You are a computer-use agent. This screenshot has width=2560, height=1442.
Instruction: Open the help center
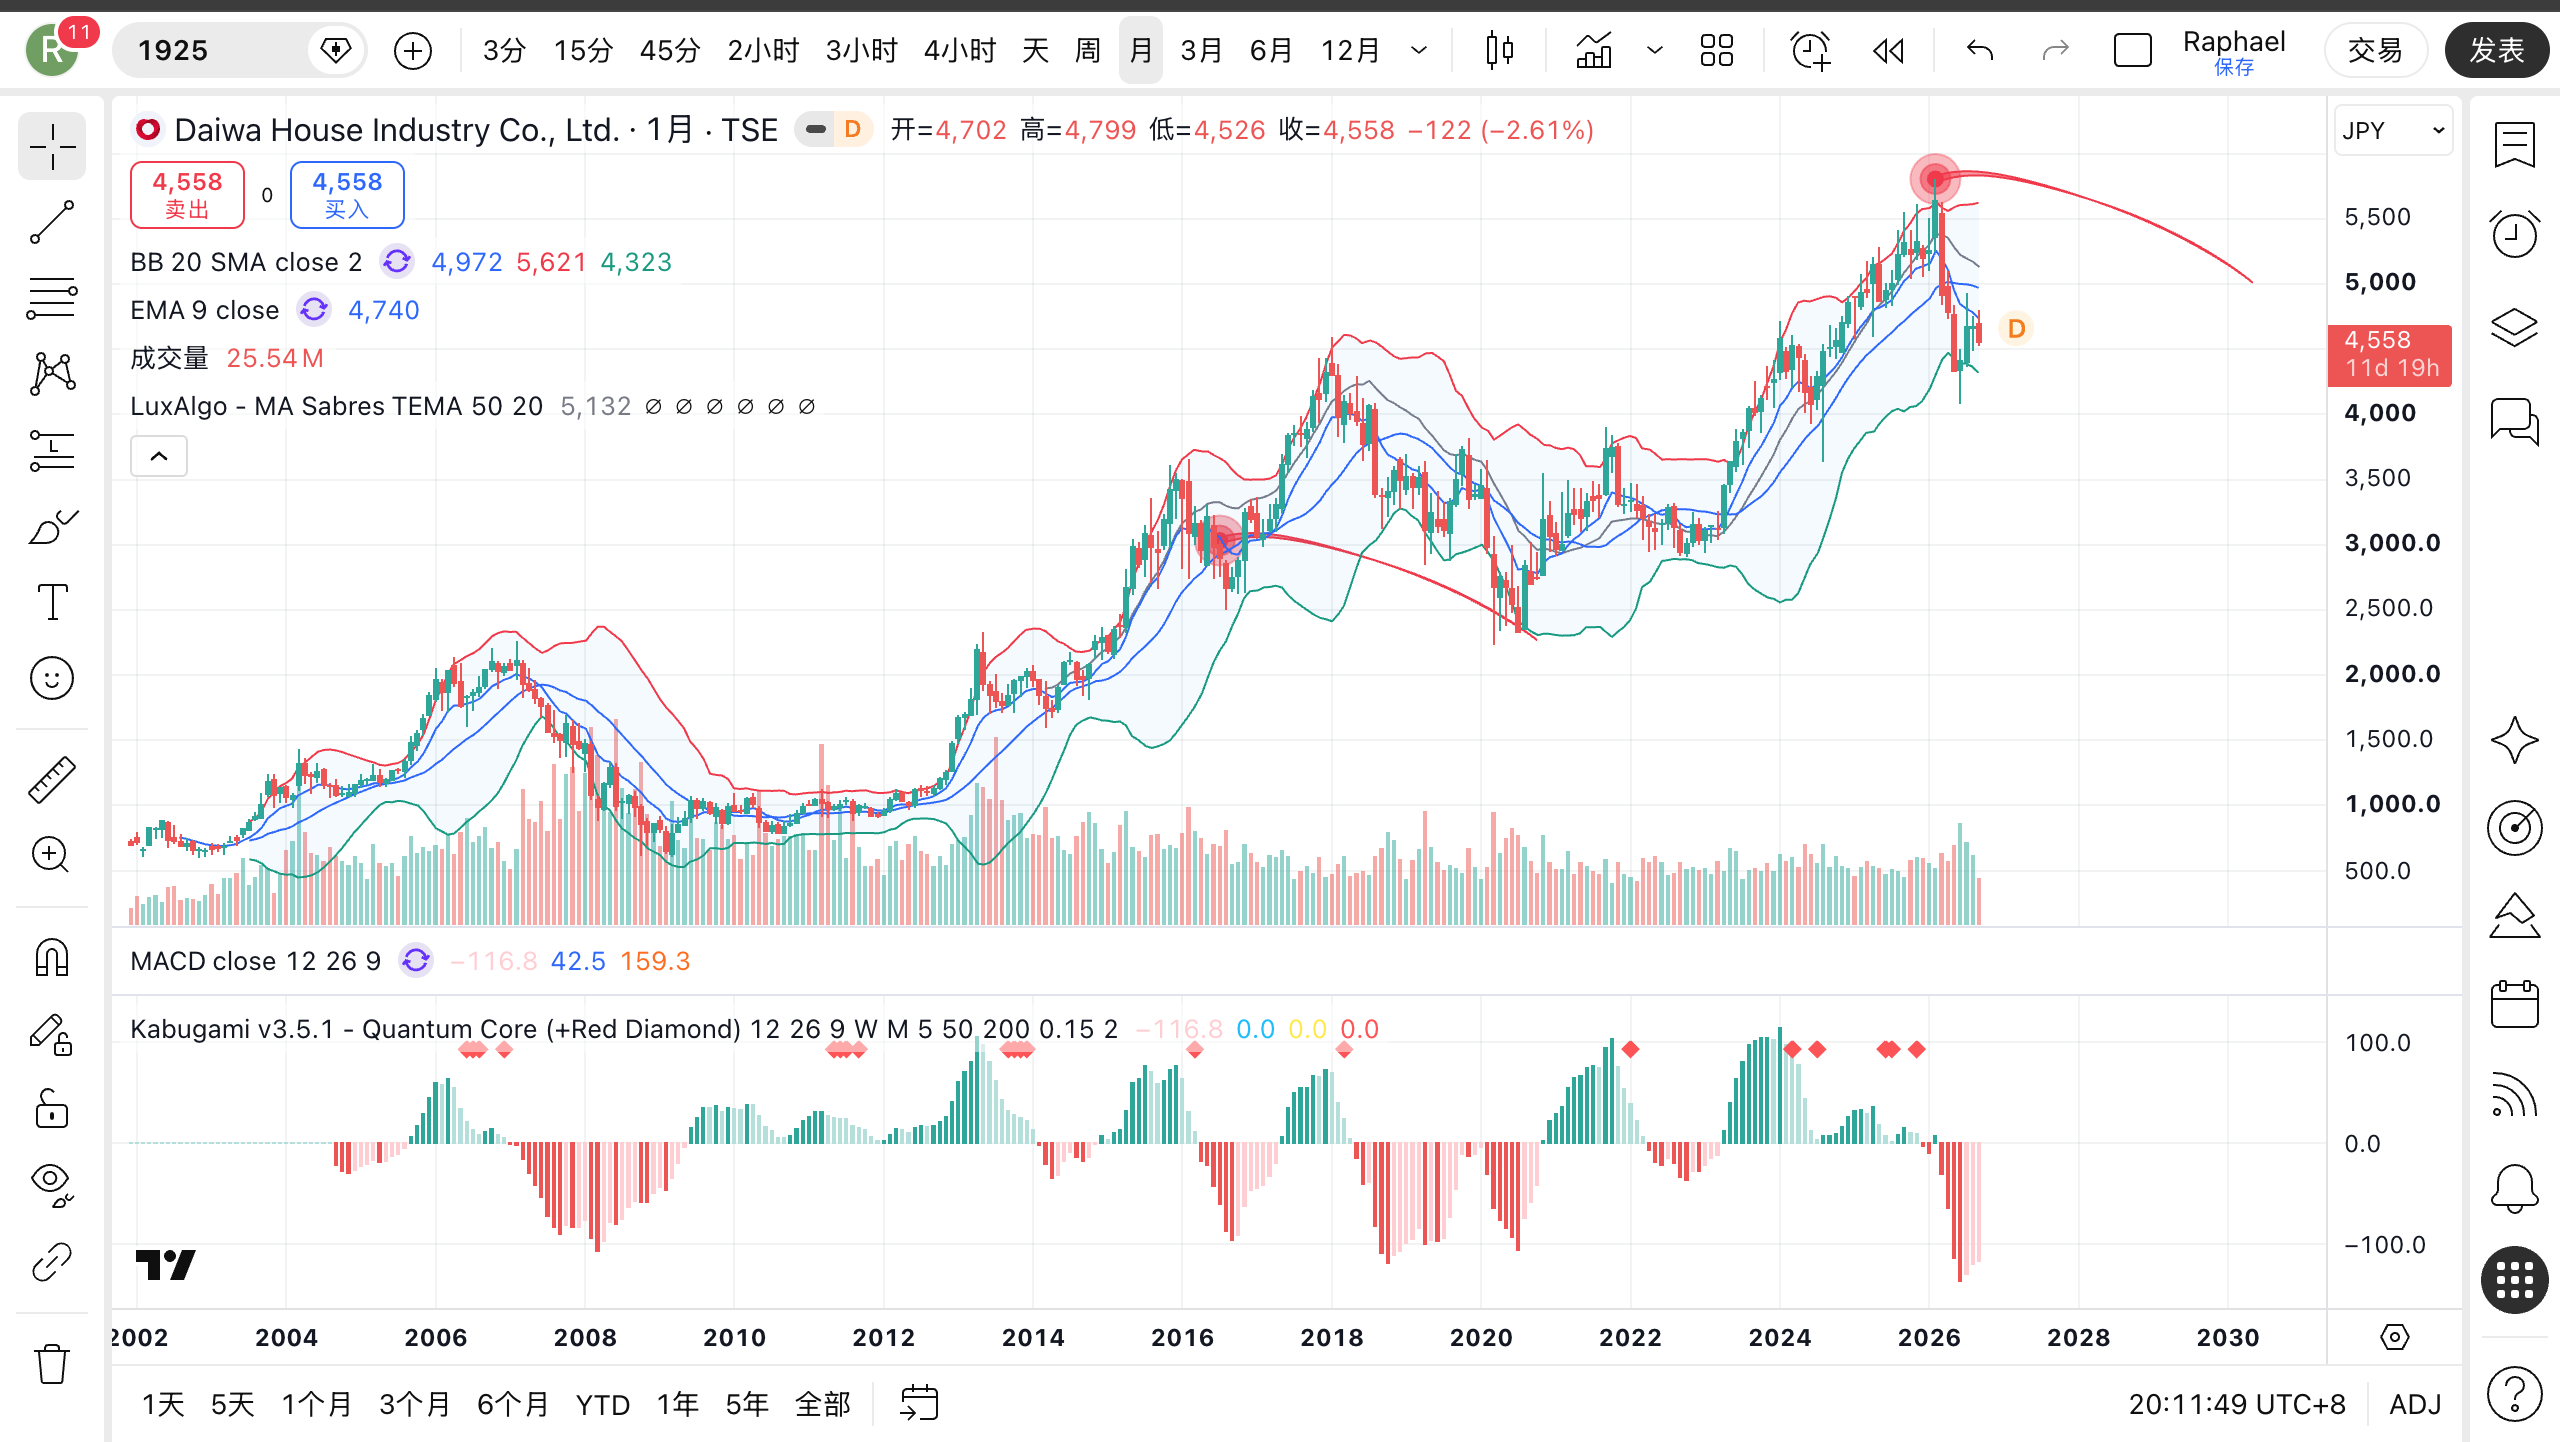(2514, 1393)
